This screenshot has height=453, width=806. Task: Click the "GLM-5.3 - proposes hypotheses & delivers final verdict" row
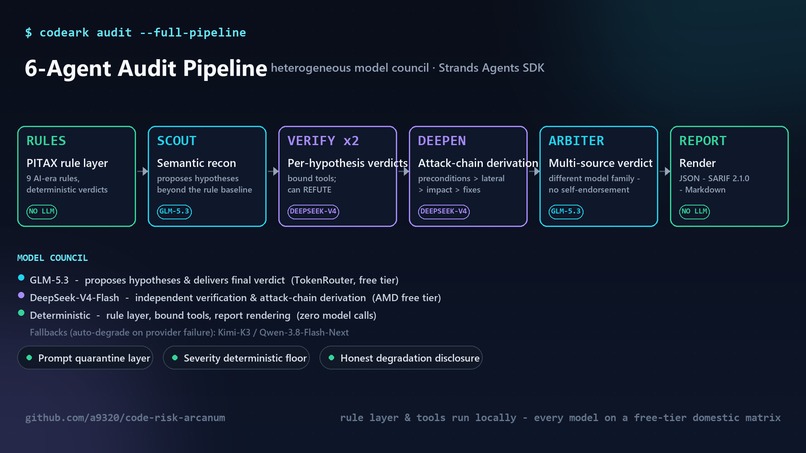click(214, 280)
